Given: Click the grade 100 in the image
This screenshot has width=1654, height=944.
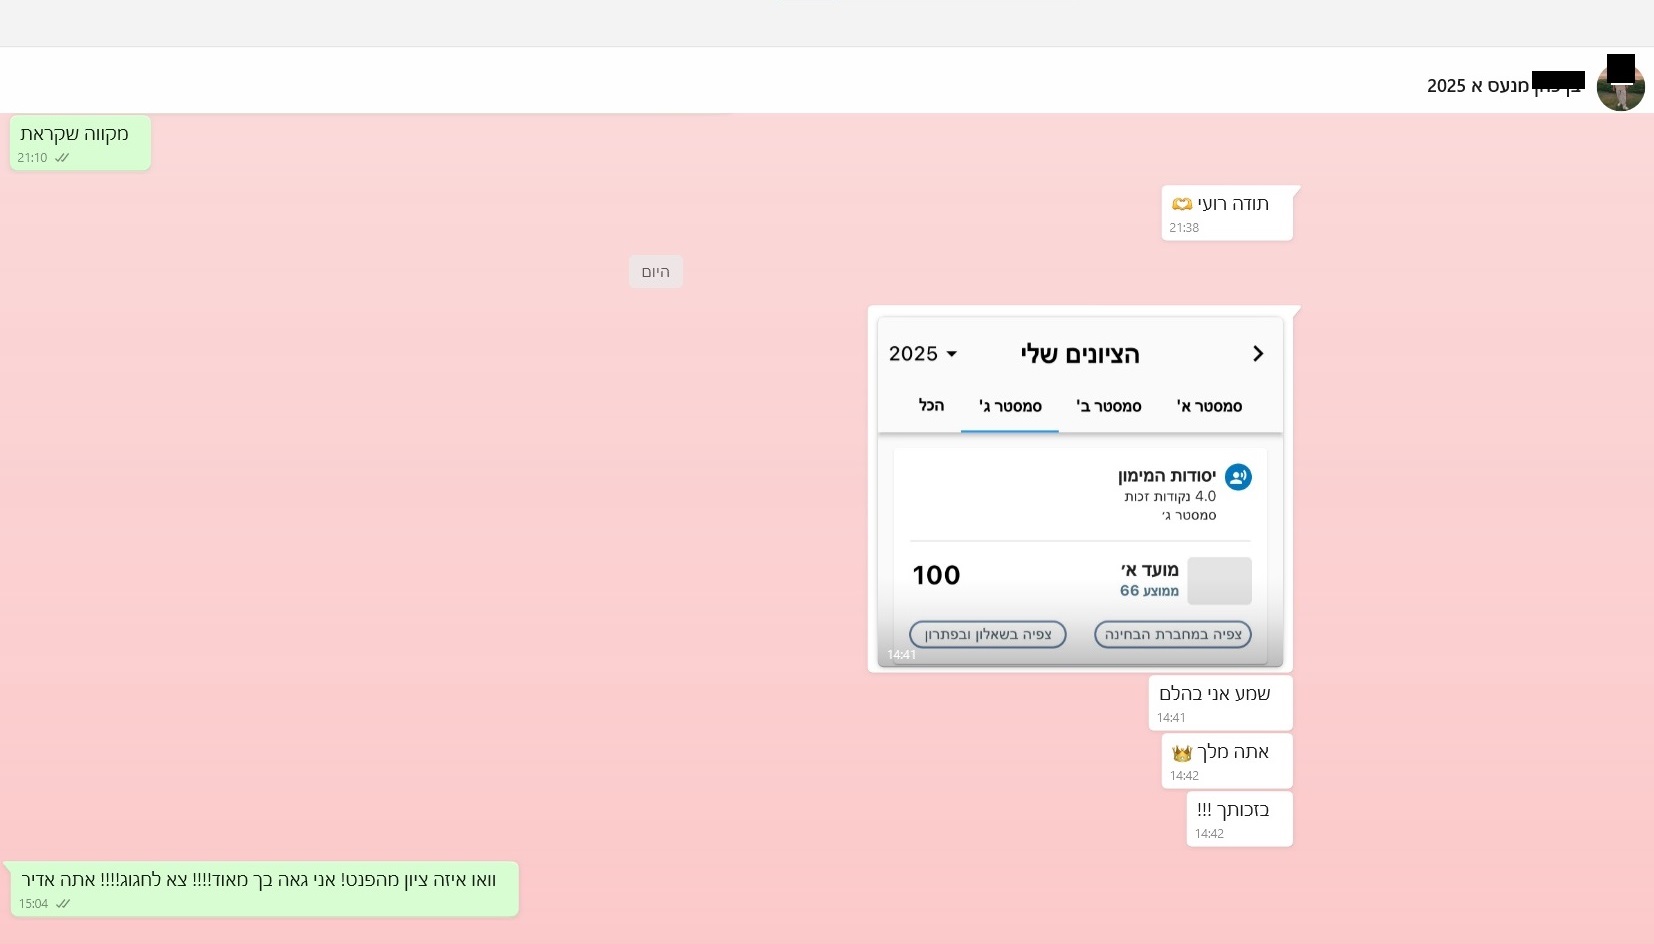Looking at the screenshot, I should tap(936, 575).
